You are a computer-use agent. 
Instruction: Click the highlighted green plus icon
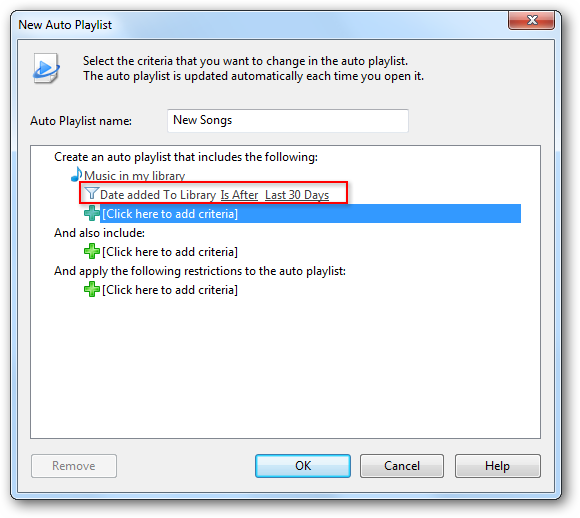coord(91,213)
